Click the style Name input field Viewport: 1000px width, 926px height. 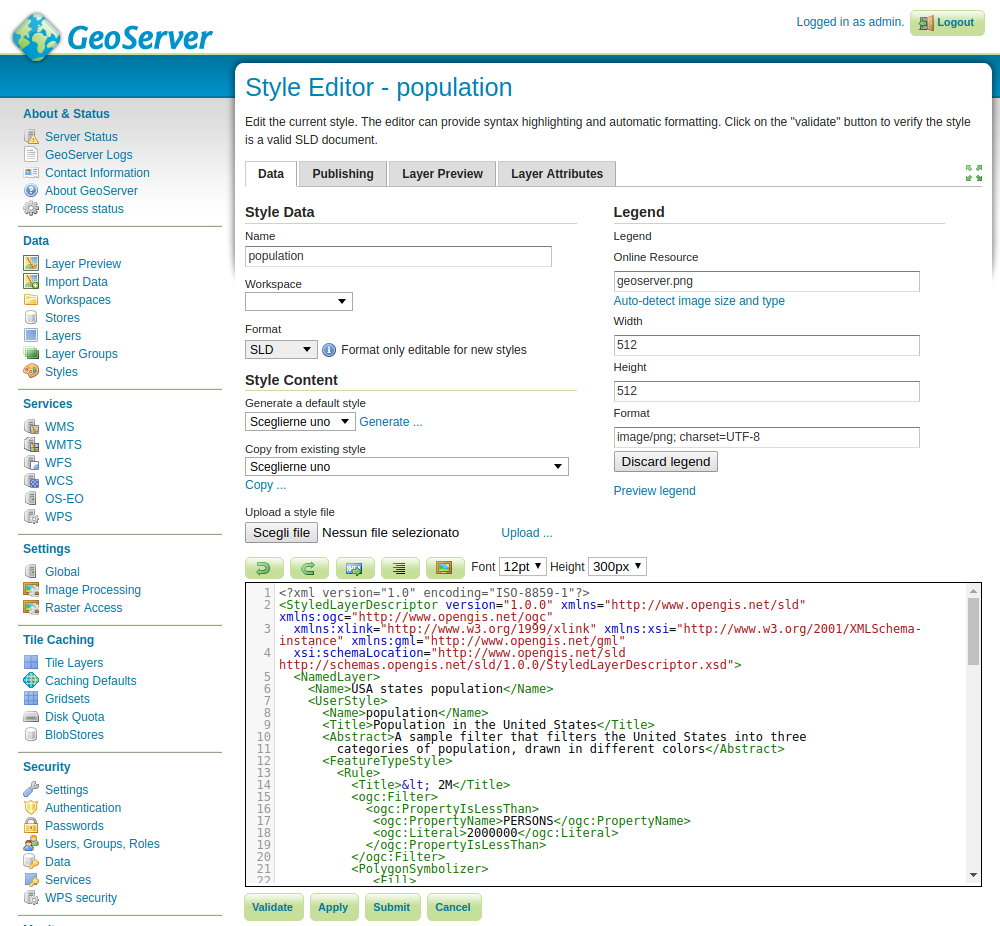[398, 256]
